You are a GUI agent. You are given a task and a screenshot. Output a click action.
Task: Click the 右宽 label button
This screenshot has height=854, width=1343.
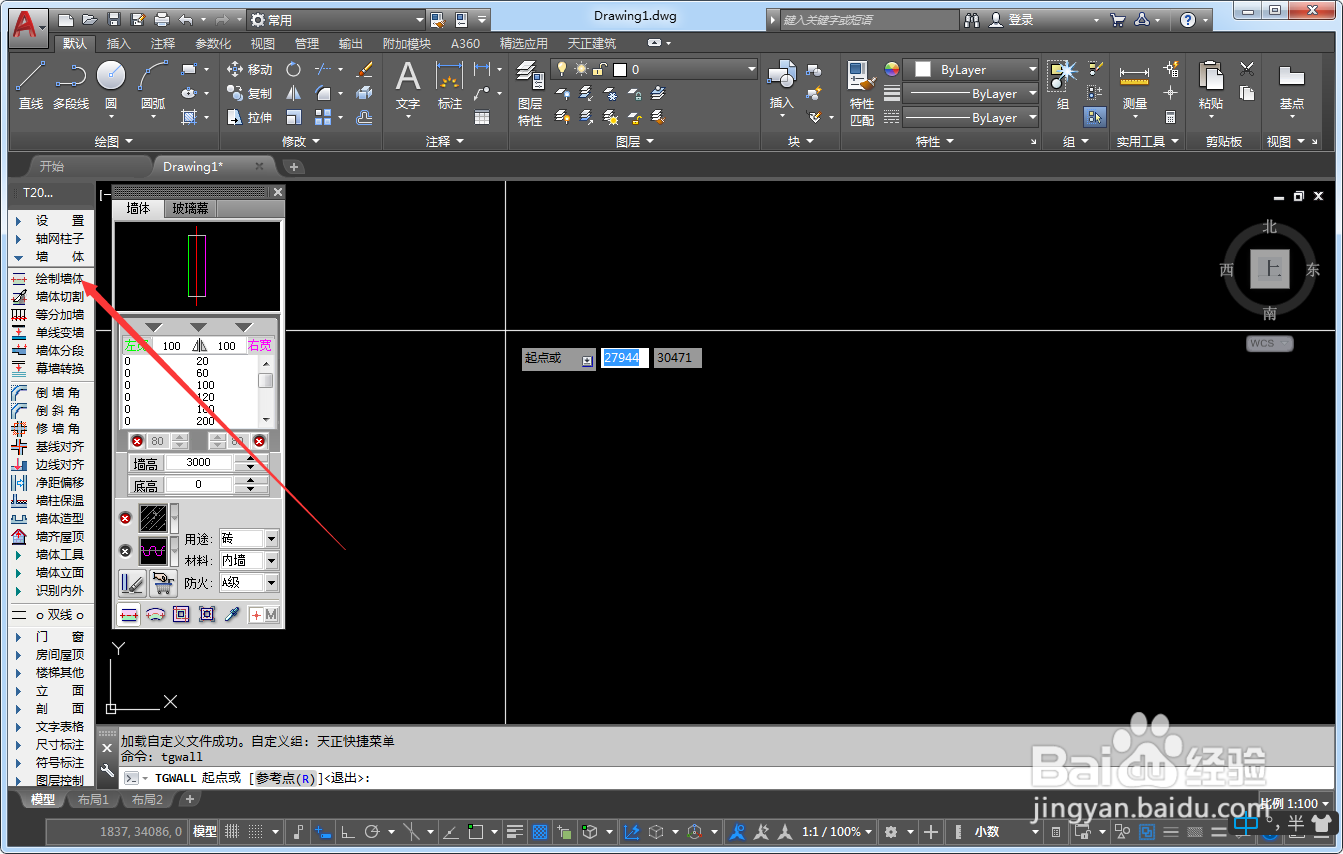pos(260,346)
